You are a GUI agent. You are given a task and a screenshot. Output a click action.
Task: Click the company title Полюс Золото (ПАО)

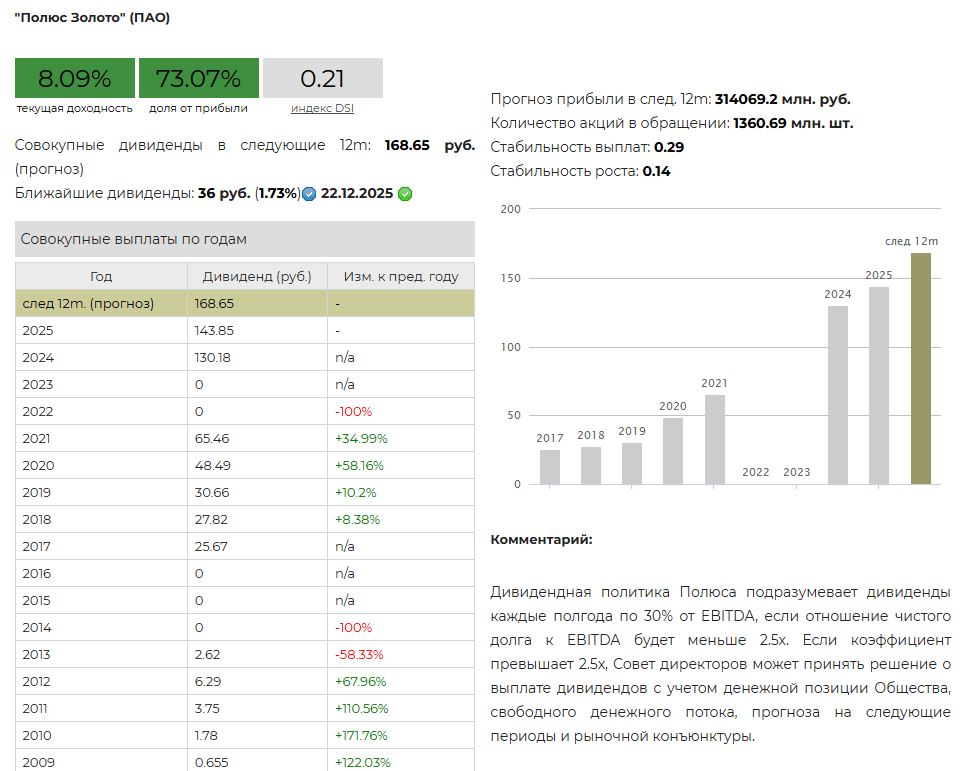pos(90,17)
